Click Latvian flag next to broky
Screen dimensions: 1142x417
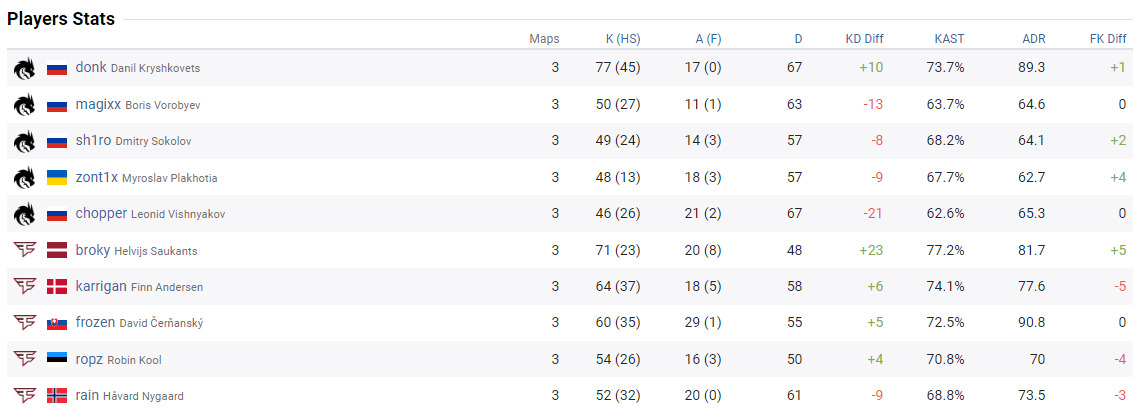point(57,251)
